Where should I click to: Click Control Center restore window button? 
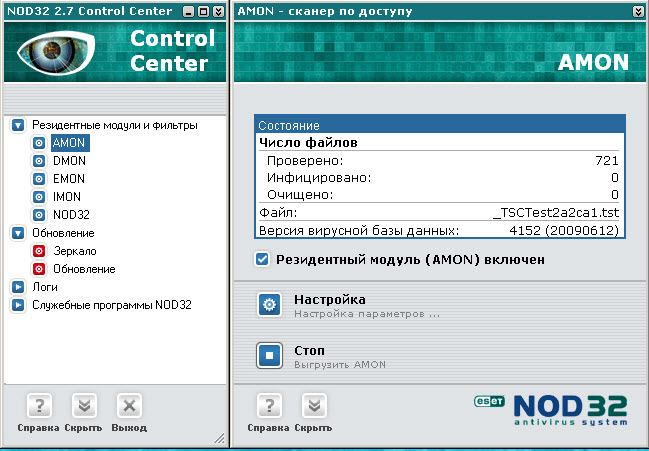coord(203,12)
